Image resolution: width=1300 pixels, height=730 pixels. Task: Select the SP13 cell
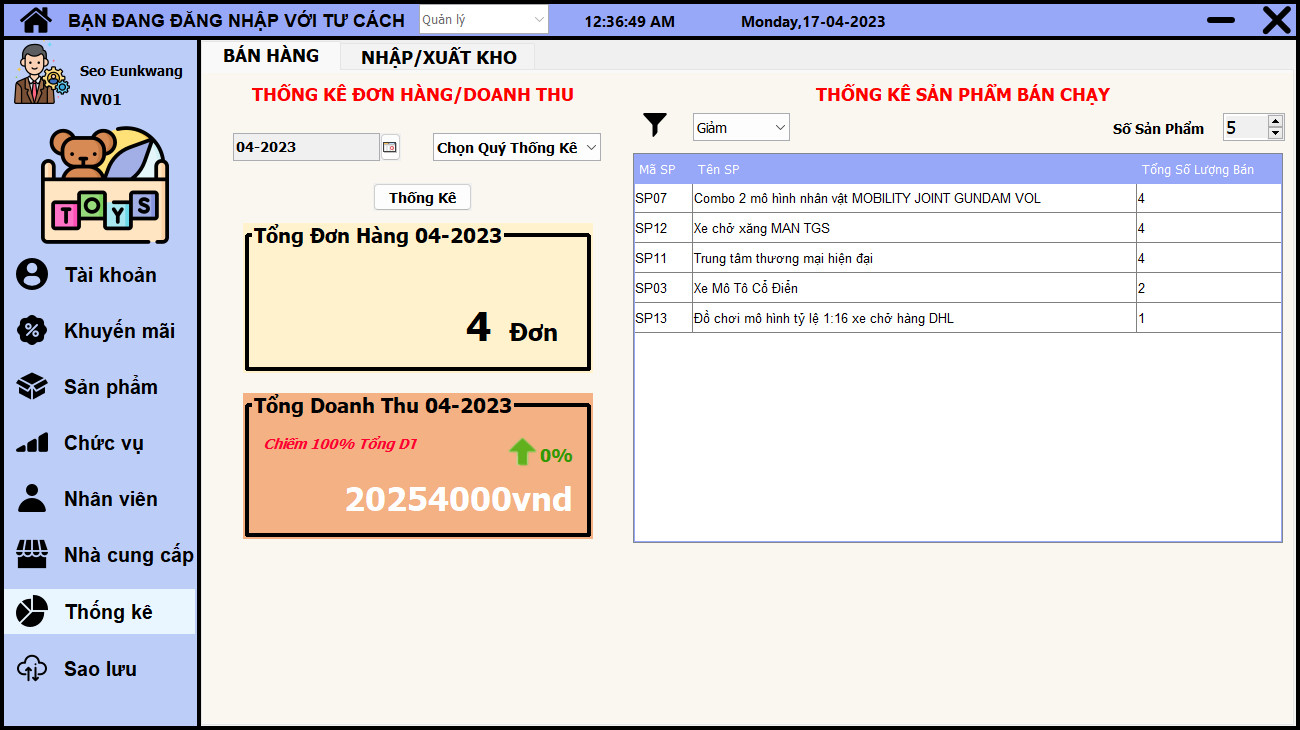663,318
